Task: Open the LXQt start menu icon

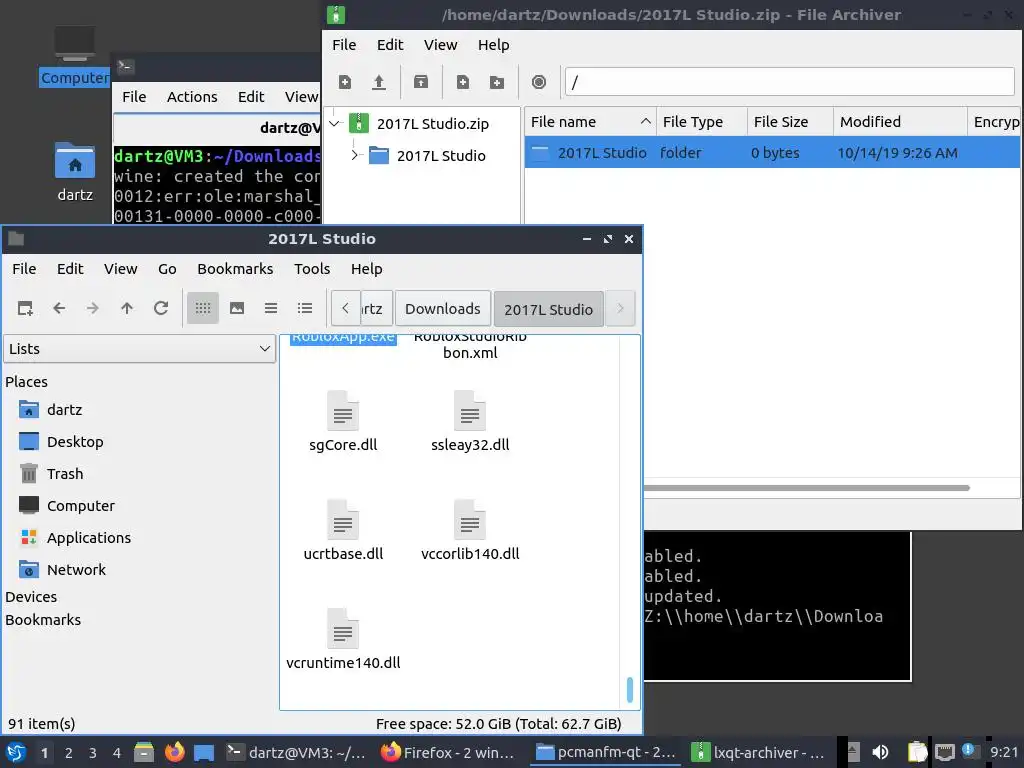Action: pyautogui.click(x=16, y=752)
